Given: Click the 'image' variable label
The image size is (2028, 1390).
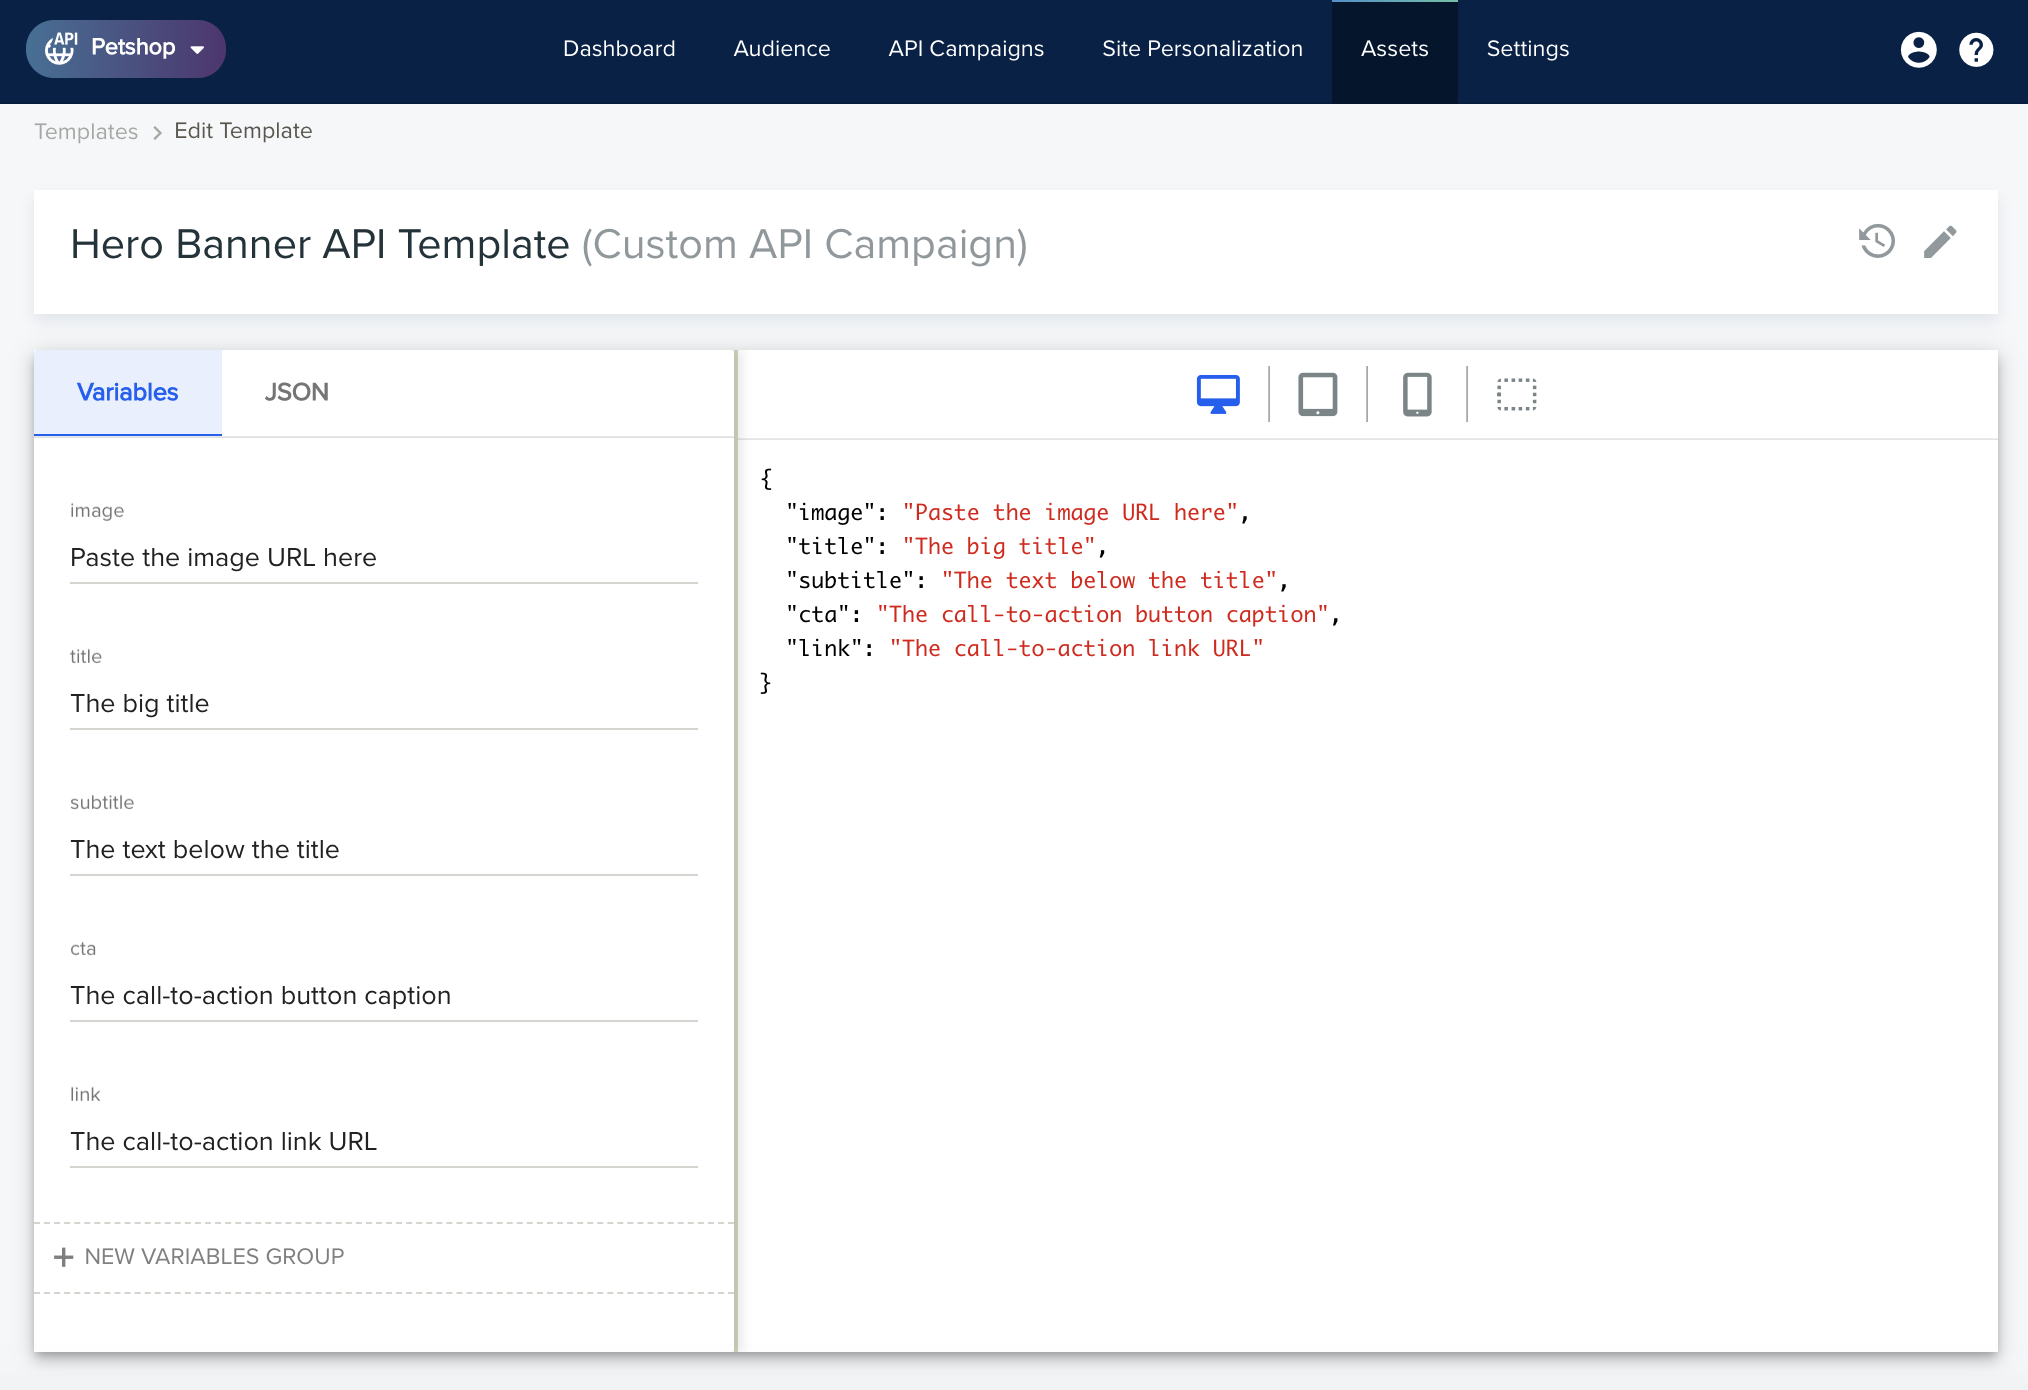Looking at the screenshot, I should (97, 511).
